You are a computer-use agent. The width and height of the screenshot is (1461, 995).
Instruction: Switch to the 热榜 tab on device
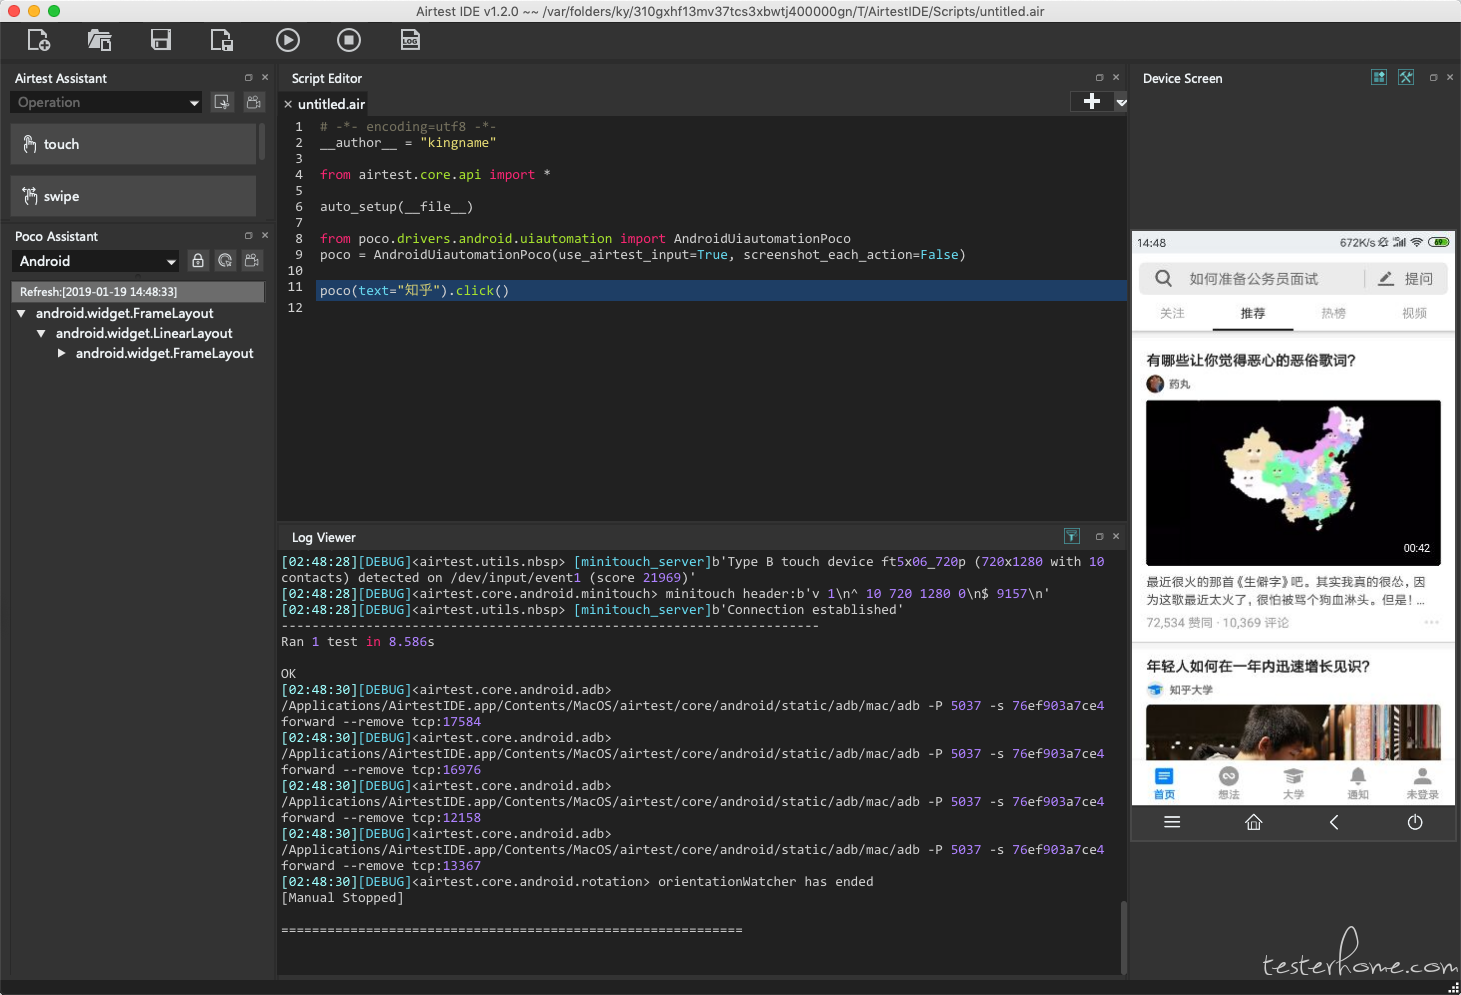pos(1334,313)
